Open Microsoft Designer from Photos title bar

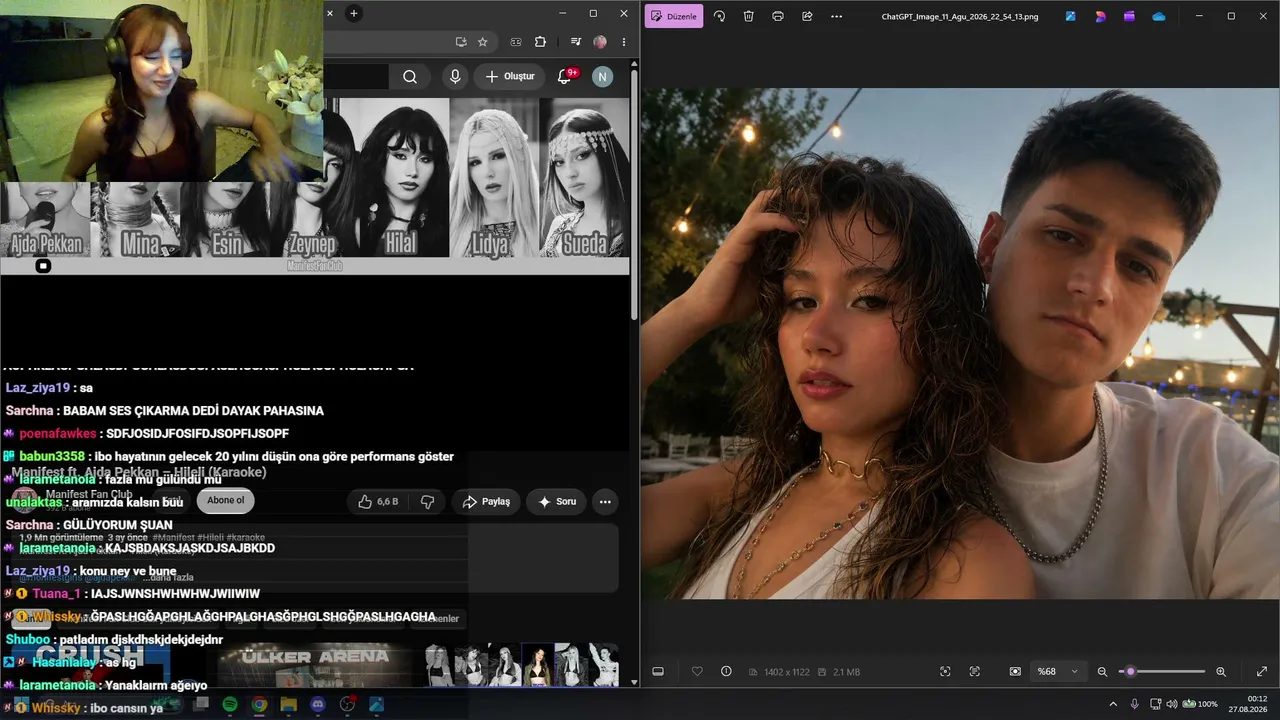pyautogui.click(x=1100, y=16)
